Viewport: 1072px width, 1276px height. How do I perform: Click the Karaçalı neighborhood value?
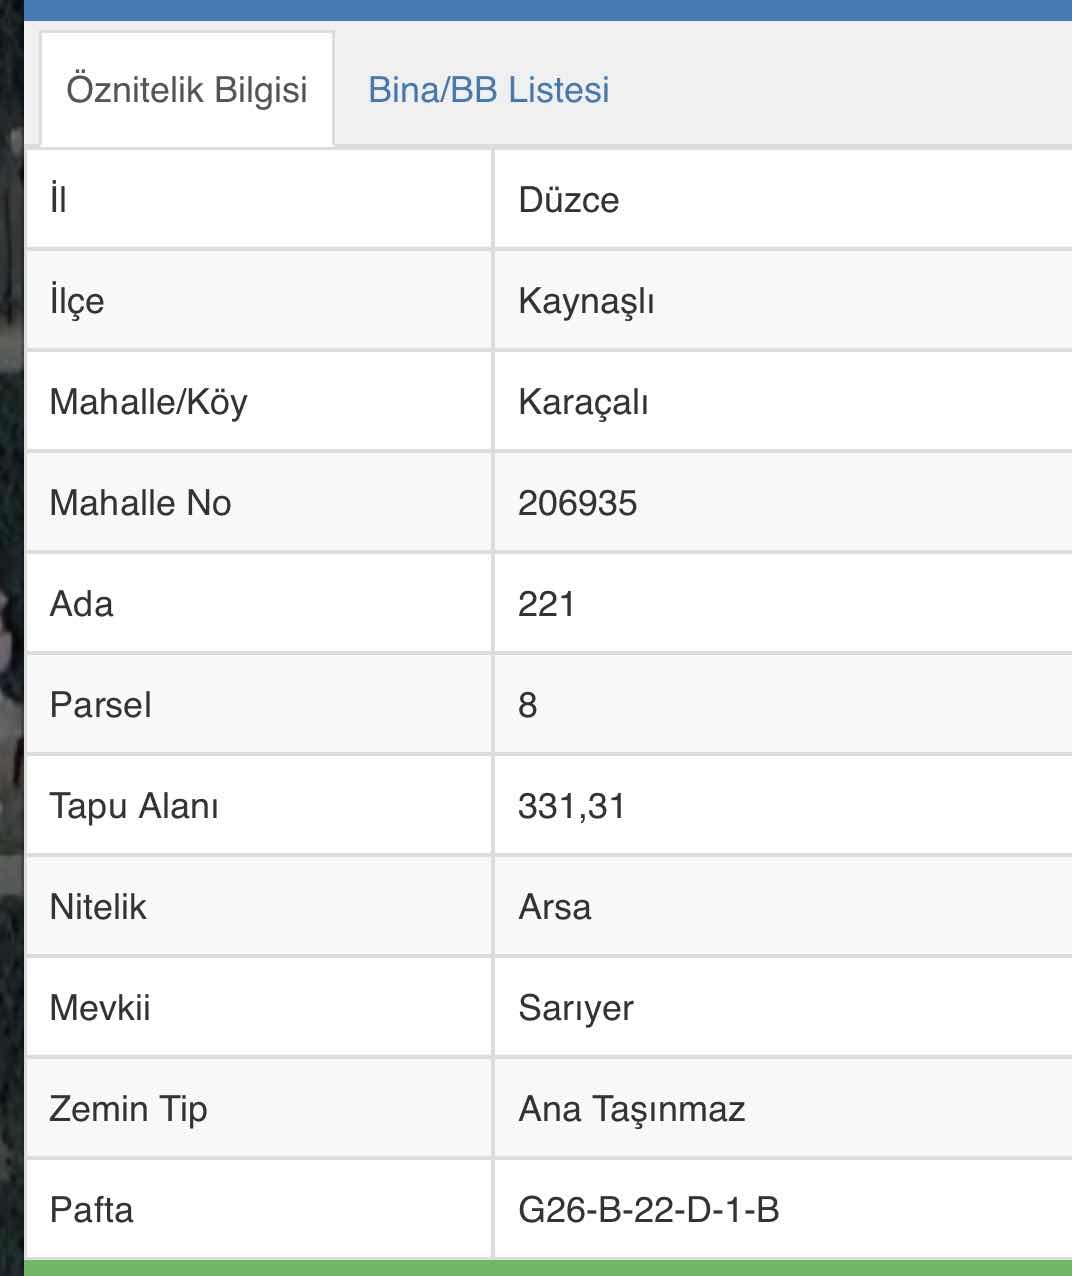583,402
